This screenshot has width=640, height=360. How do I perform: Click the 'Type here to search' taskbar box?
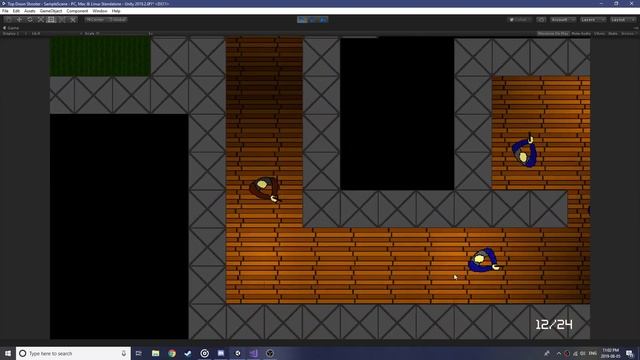73,353
